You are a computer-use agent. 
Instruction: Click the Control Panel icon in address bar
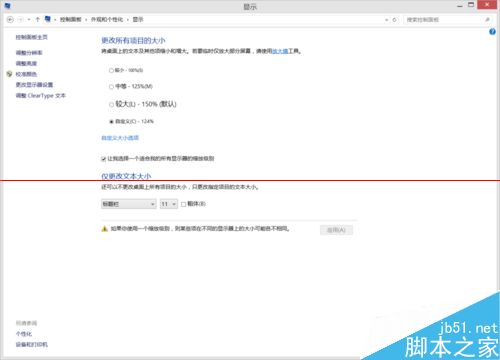(x=48, y=19)
